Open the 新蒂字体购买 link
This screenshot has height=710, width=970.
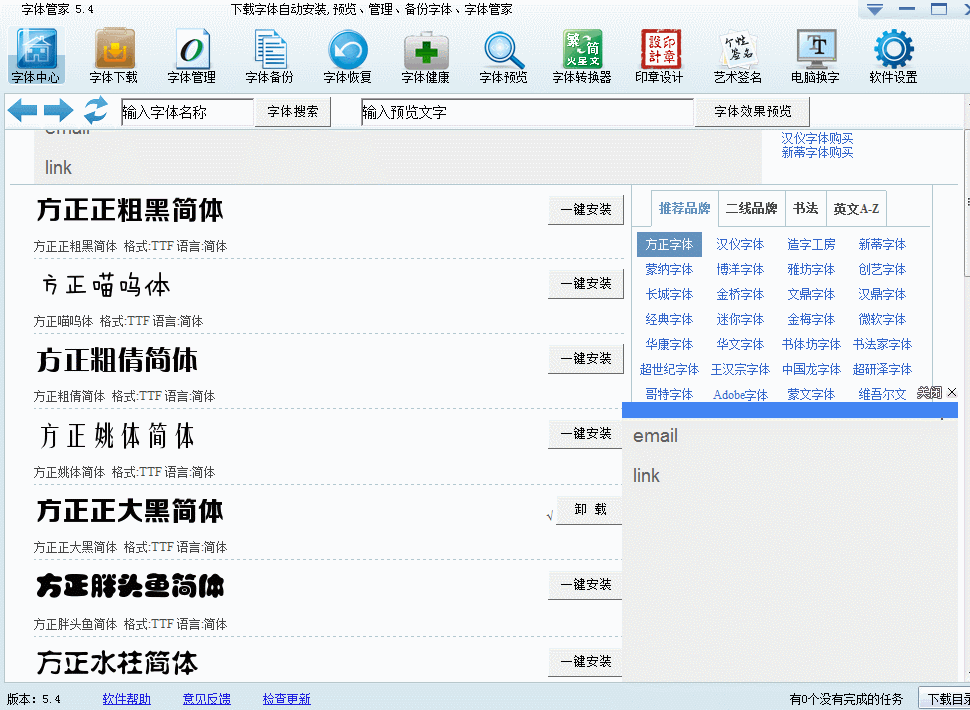(x=817, y=152)
